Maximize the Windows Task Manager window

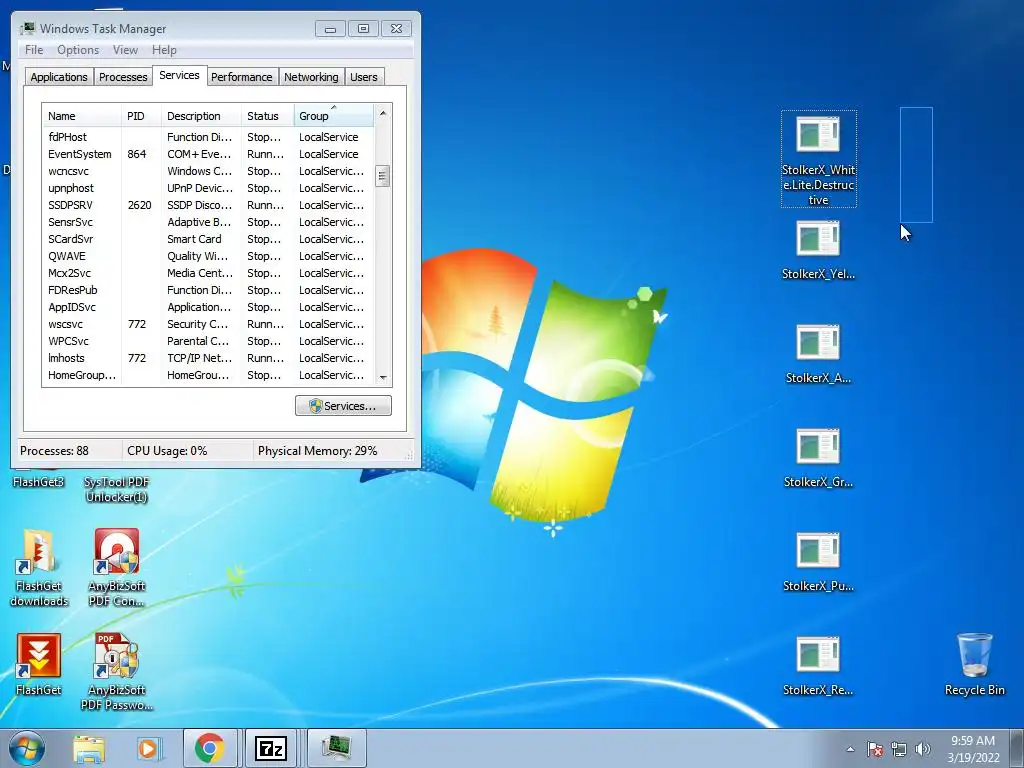pos(363,28)
